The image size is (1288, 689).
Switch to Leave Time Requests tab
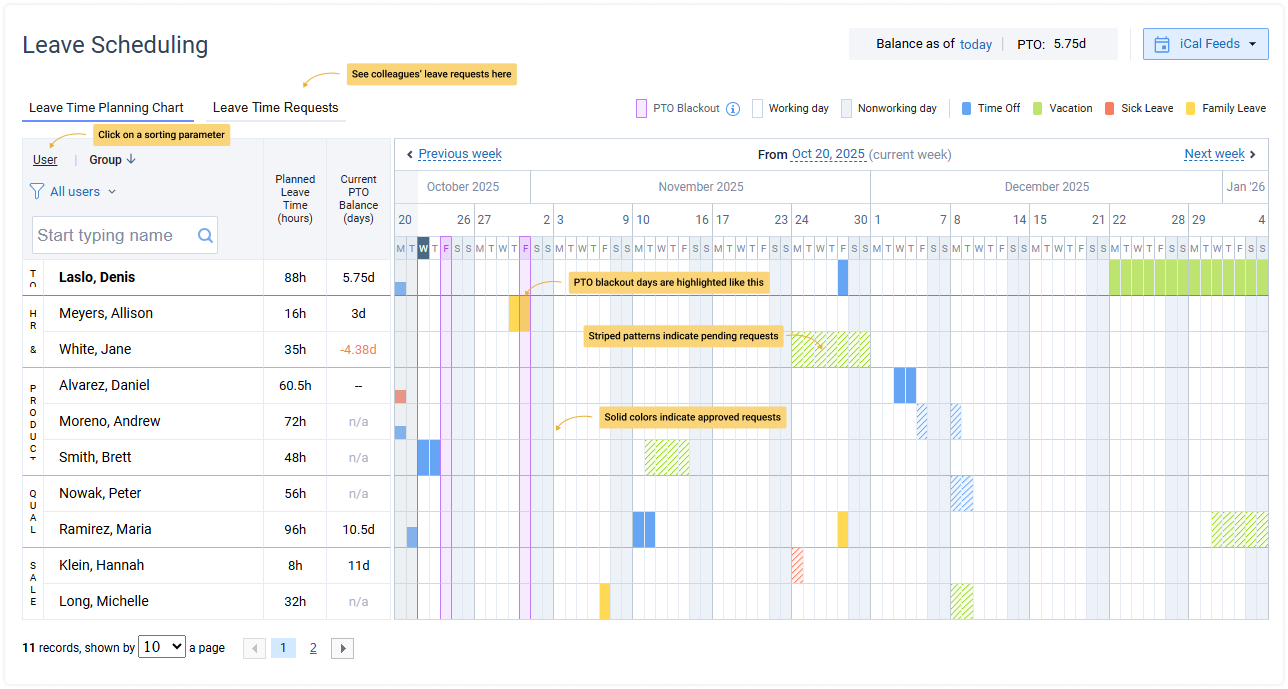275,108
